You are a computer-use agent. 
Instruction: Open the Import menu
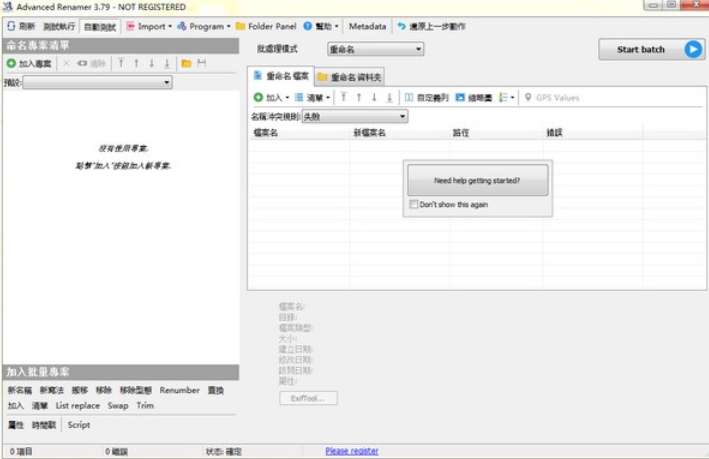[149, 26]
